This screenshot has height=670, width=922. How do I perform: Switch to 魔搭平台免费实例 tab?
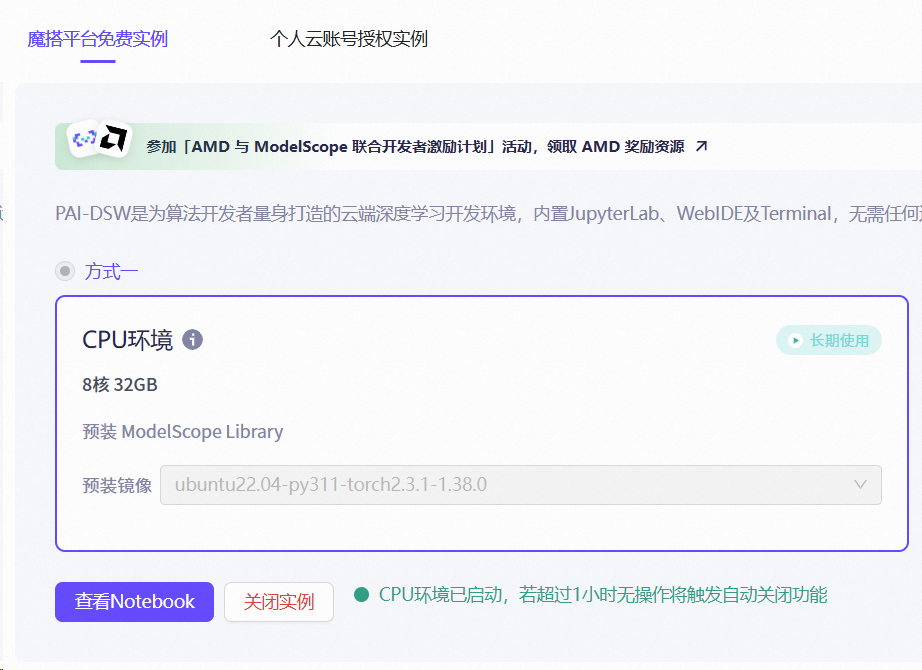98,39
